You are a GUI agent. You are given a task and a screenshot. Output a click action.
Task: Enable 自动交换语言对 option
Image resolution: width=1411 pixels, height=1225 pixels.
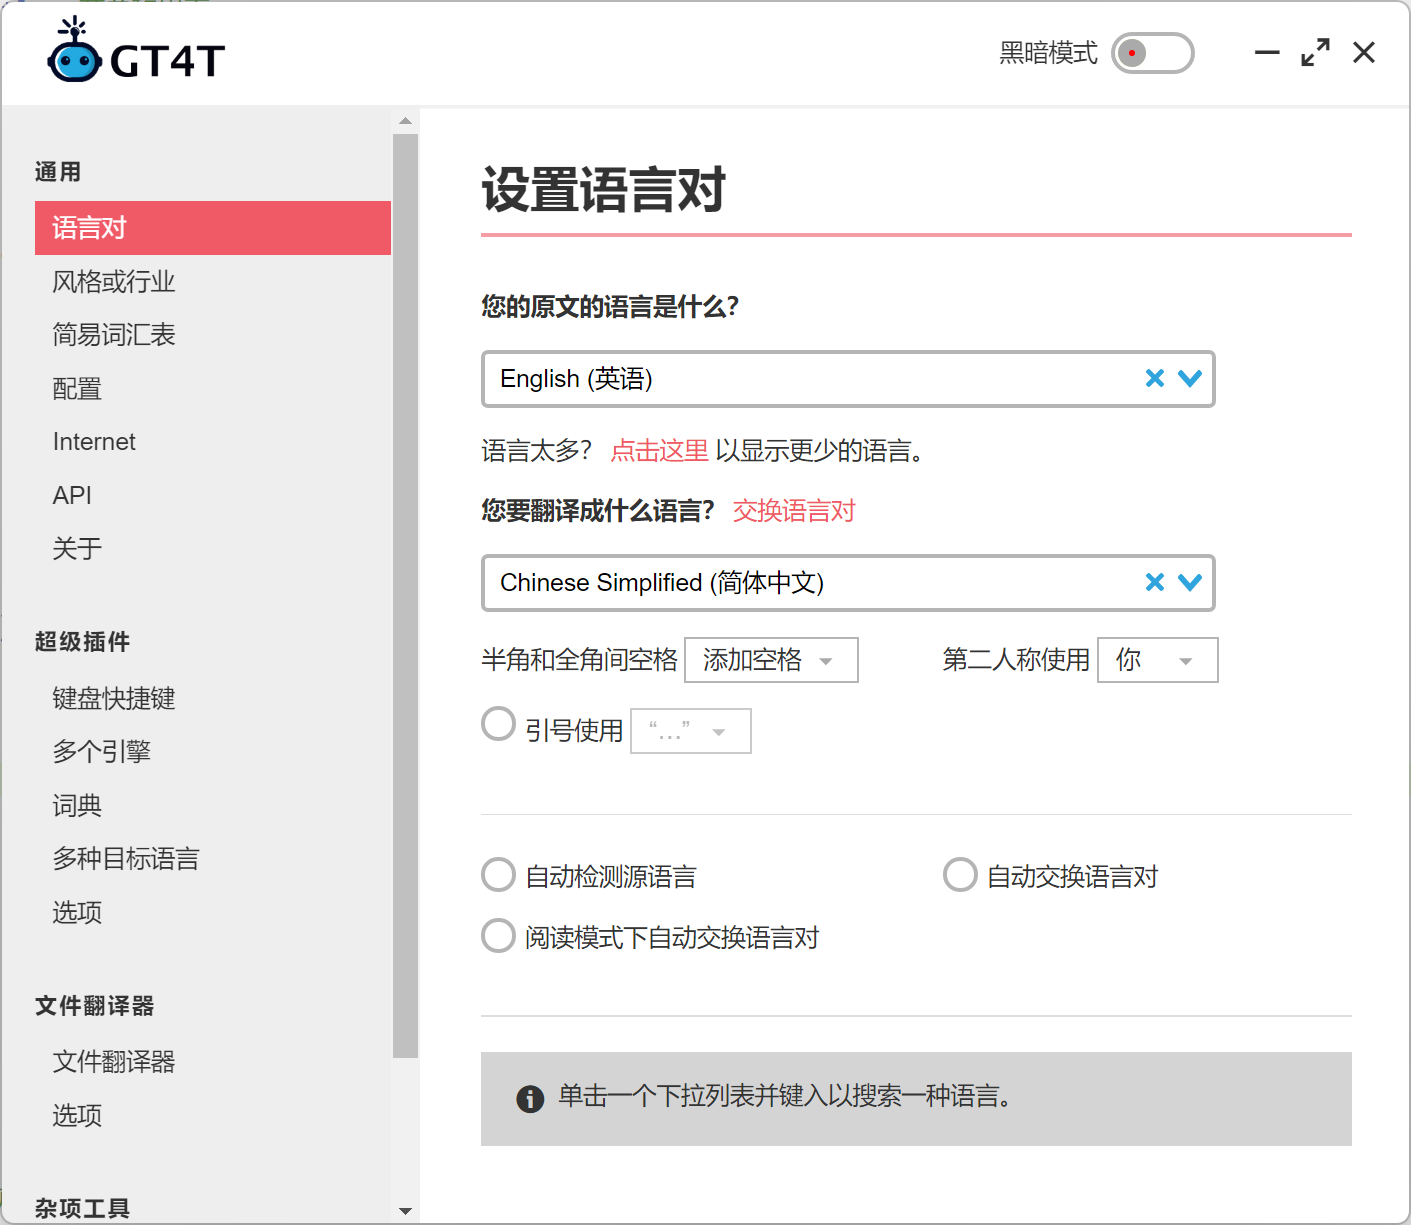(960, 874)
